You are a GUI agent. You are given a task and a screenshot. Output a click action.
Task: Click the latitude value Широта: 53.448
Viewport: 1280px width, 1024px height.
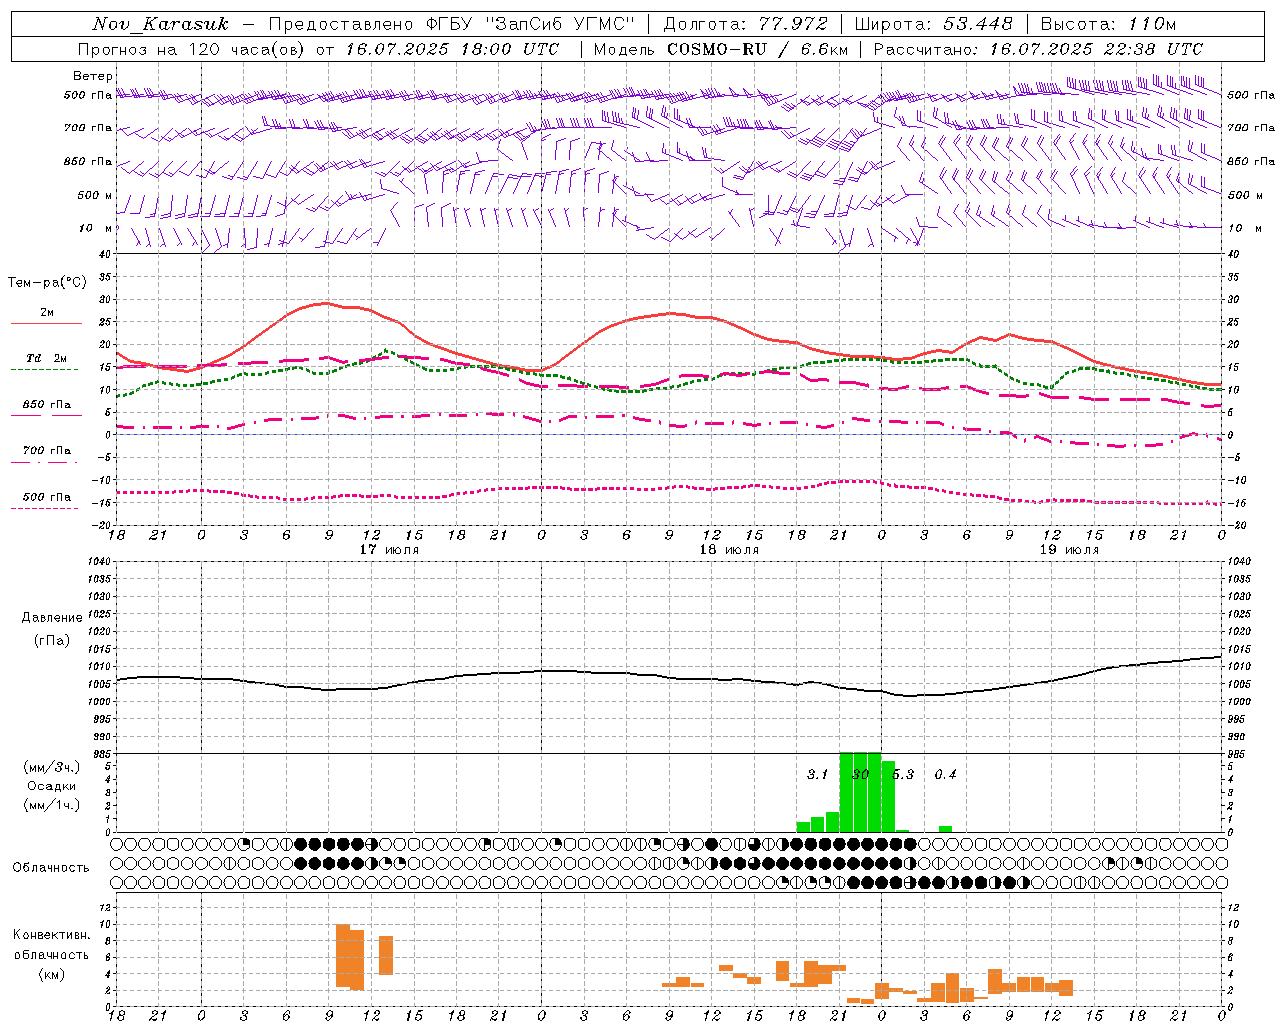point(933,24)
